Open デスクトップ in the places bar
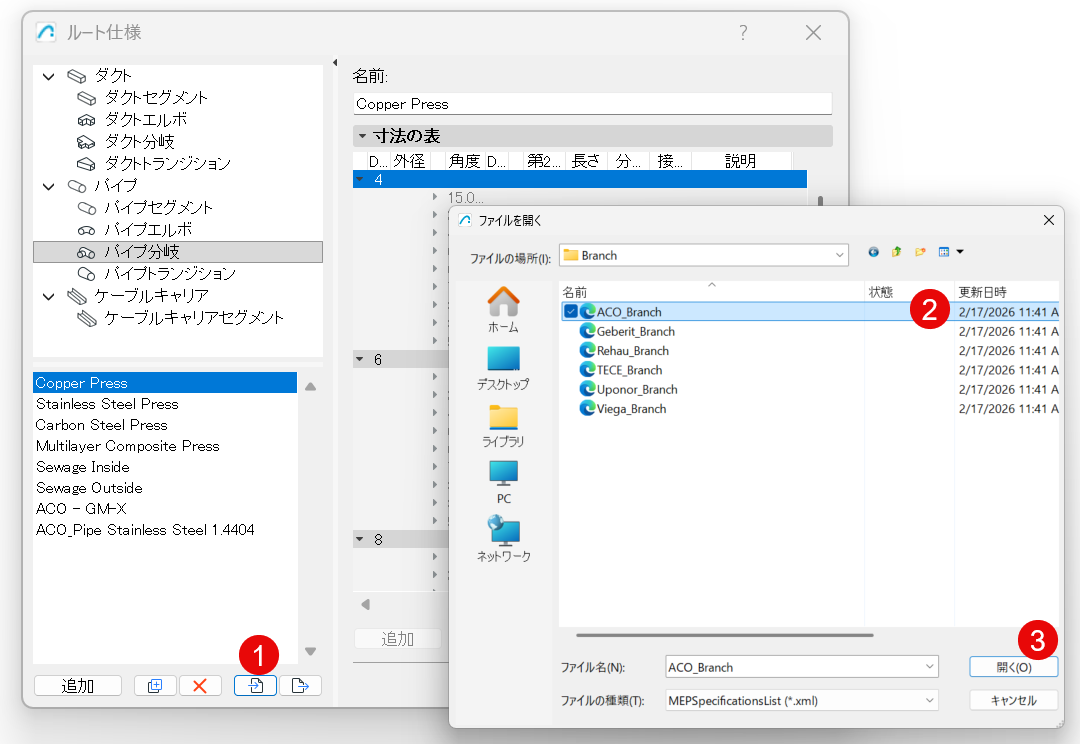 click(x=503, y=369)
